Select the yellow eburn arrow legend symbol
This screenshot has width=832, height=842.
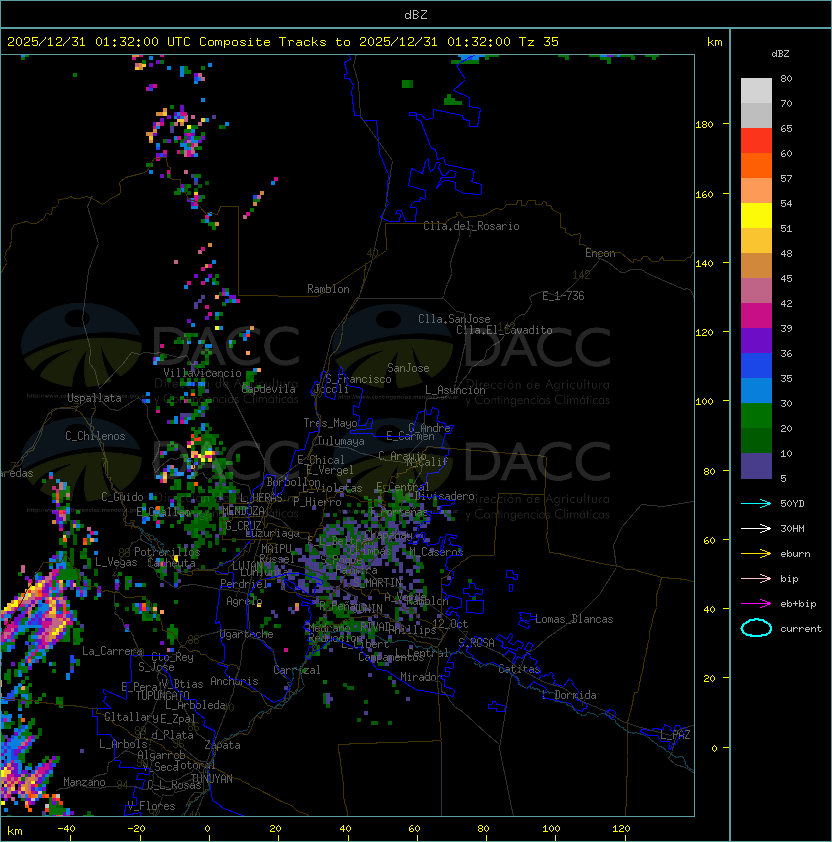(x=756, y=554)
